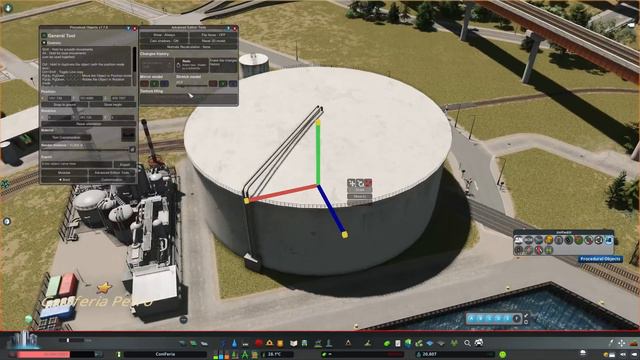
Task: Select the gizmo position mode icon
Action: tap(351, 183)
